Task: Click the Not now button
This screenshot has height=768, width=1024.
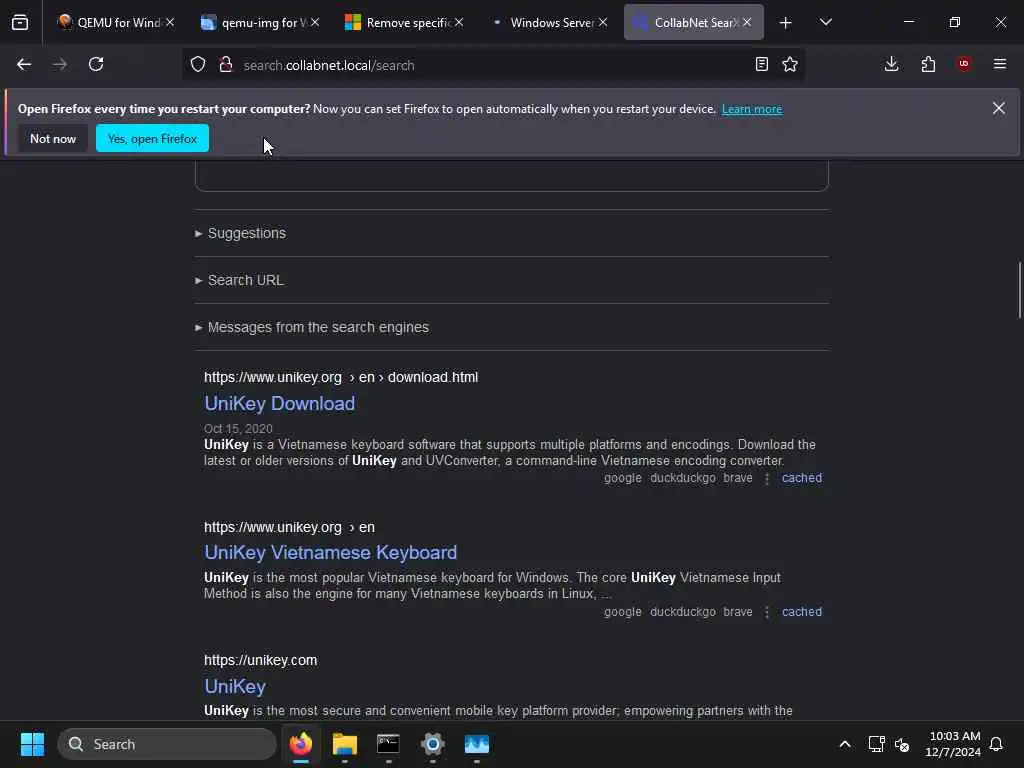Action: pos(53,138)
